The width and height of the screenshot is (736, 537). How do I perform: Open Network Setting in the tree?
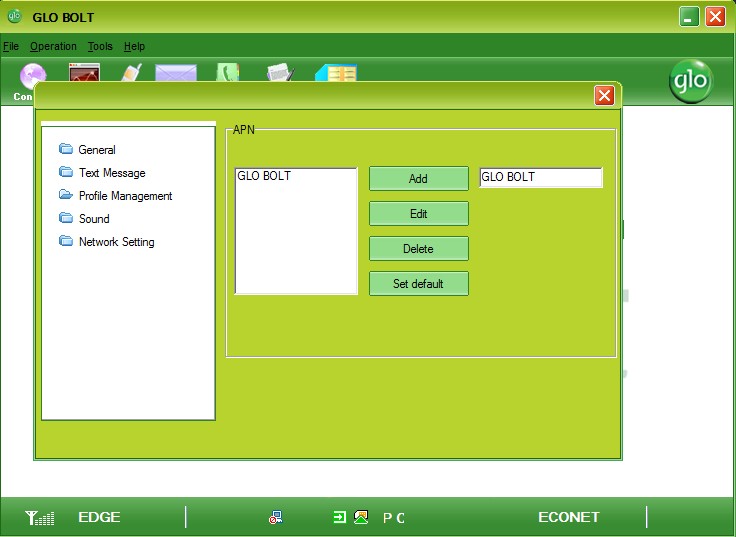(116, 242)
